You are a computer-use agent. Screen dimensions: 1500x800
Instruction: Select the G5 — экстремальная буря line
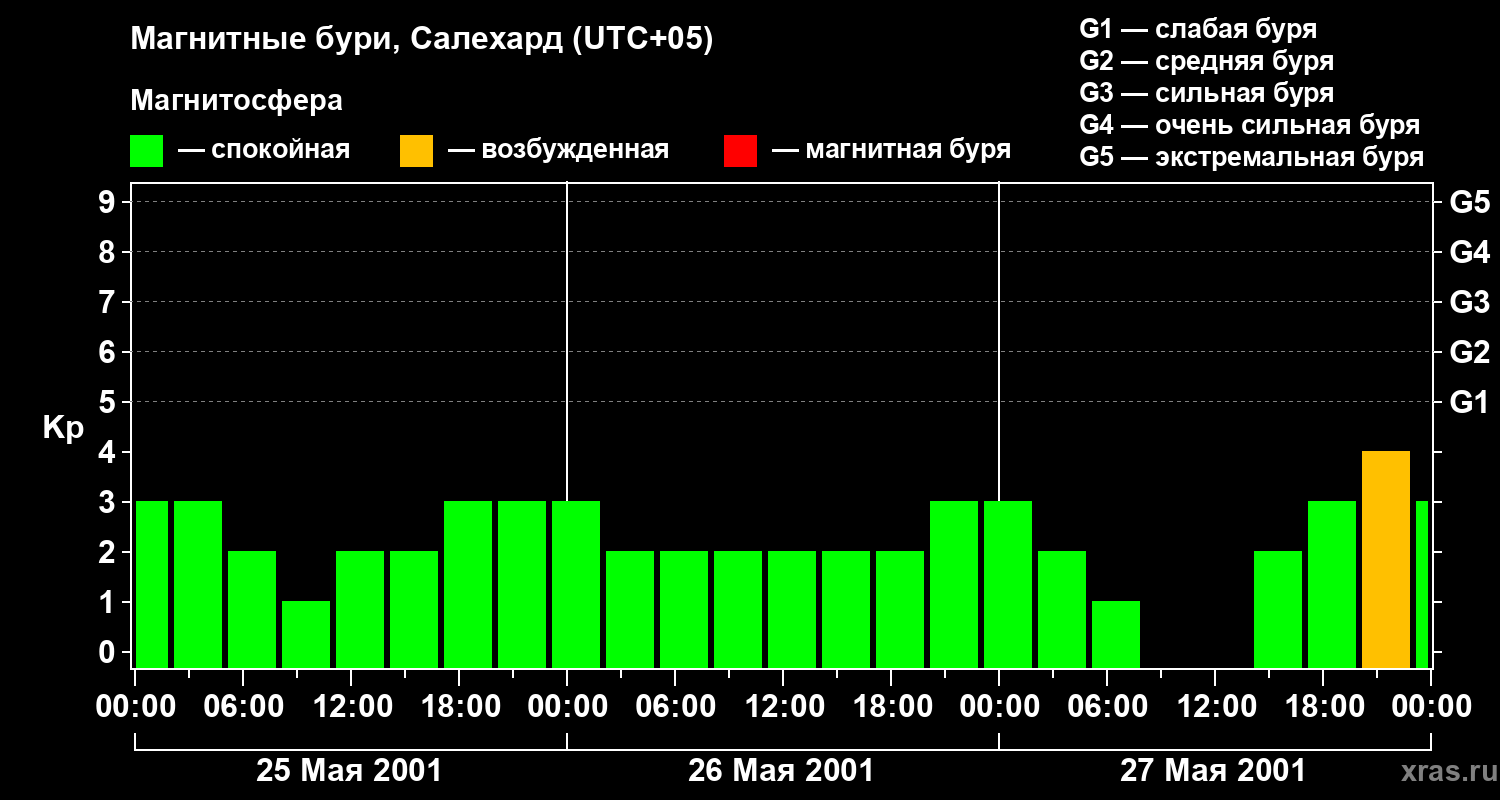coord(1251,157)
